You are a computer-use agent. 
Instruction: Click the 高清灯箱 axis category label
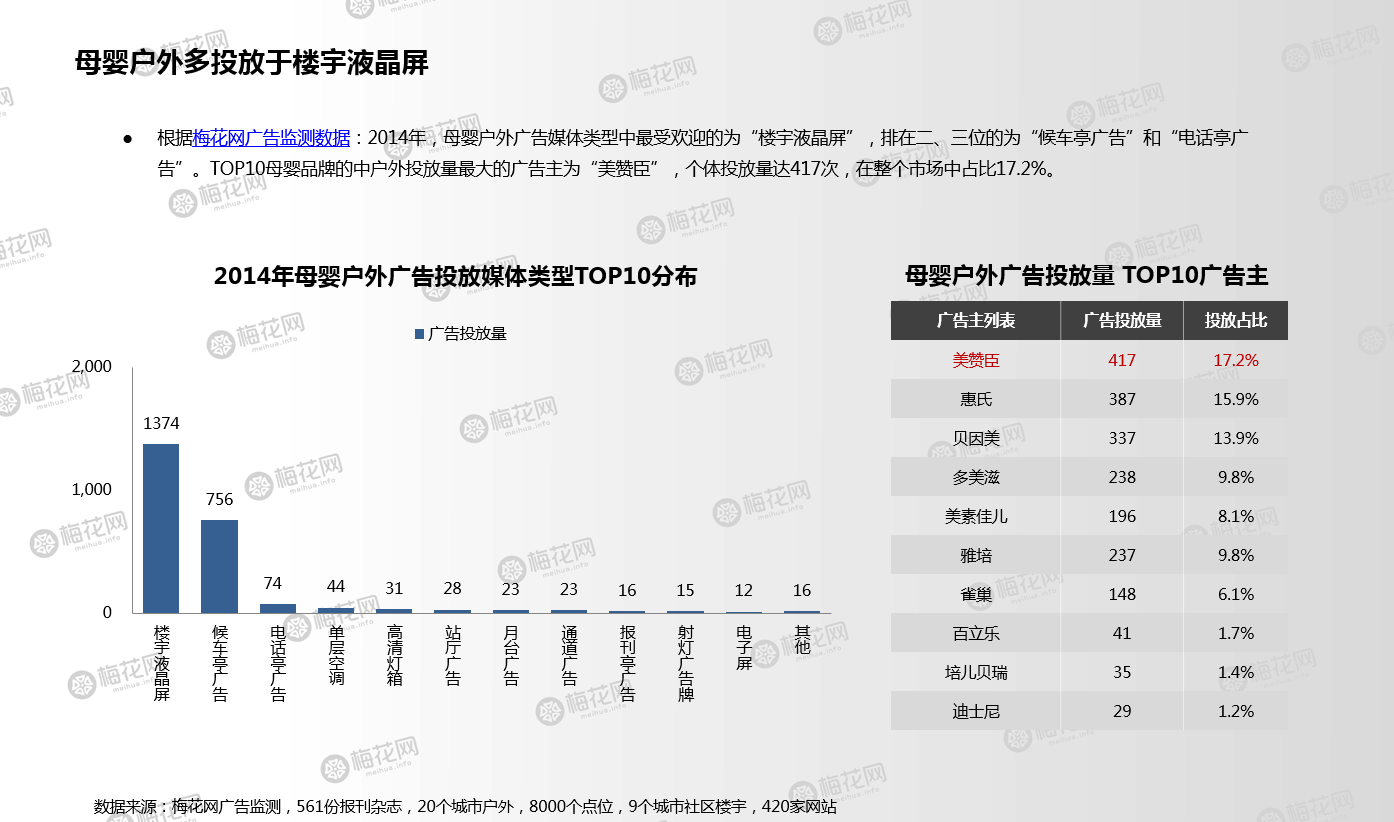tap(394, 655)
